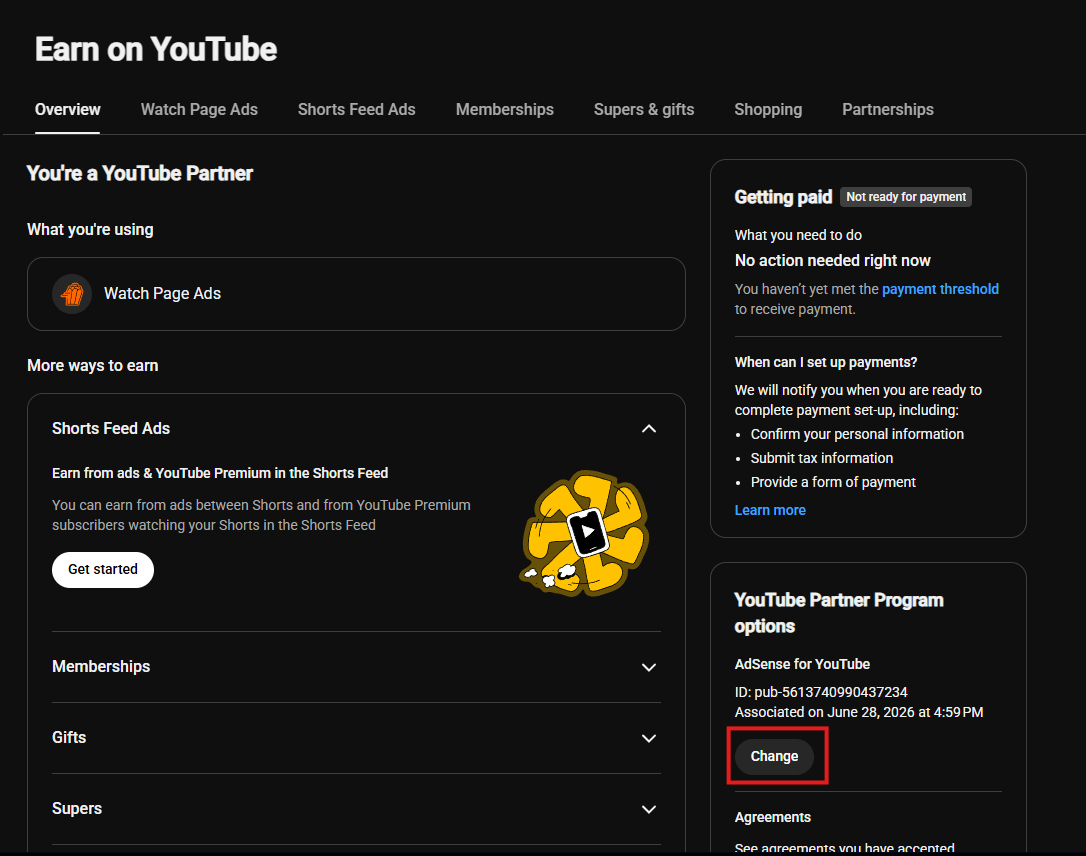Viewport: 1086px width, 856px height.
Task: Collapse the Shorts Feed Ads section
Action: pyautogui.click(x=648, y=429)
